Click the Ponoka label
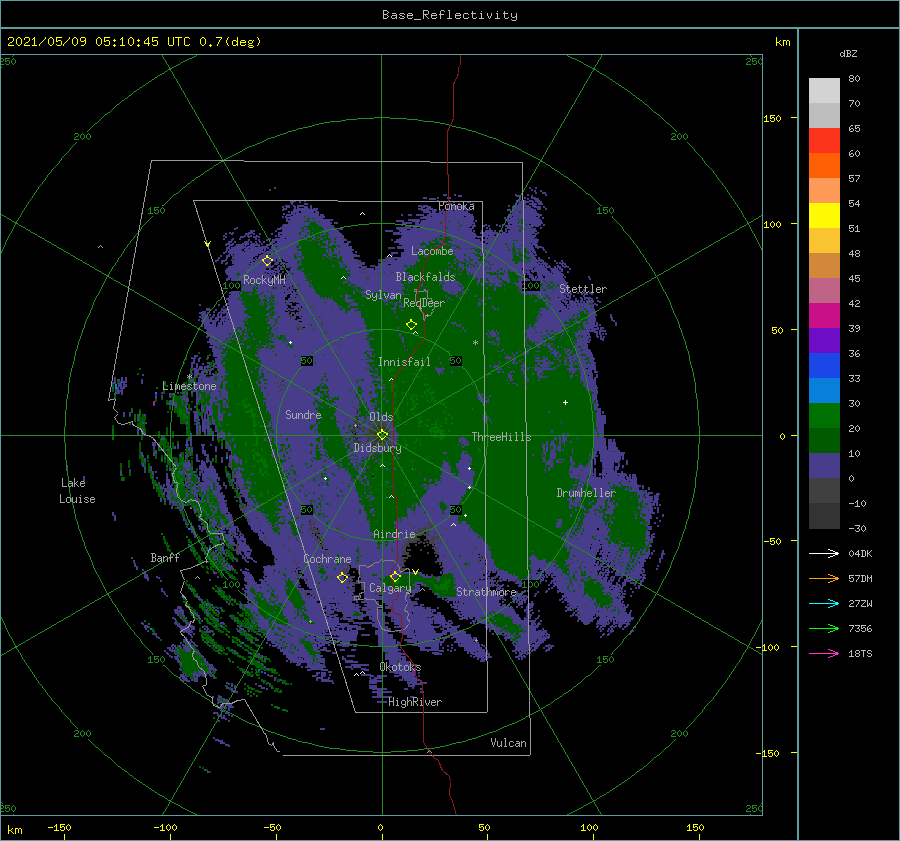Image resolution: width=900 pixels, height=841 pixels. click(456, 206)
